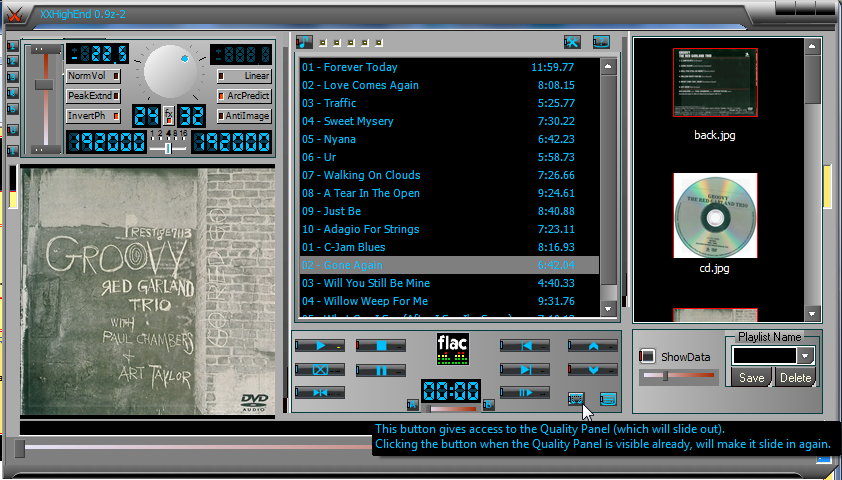Click the crossed-box button below Play
Screen dimensions: 842x480
(x=320, y=370)
